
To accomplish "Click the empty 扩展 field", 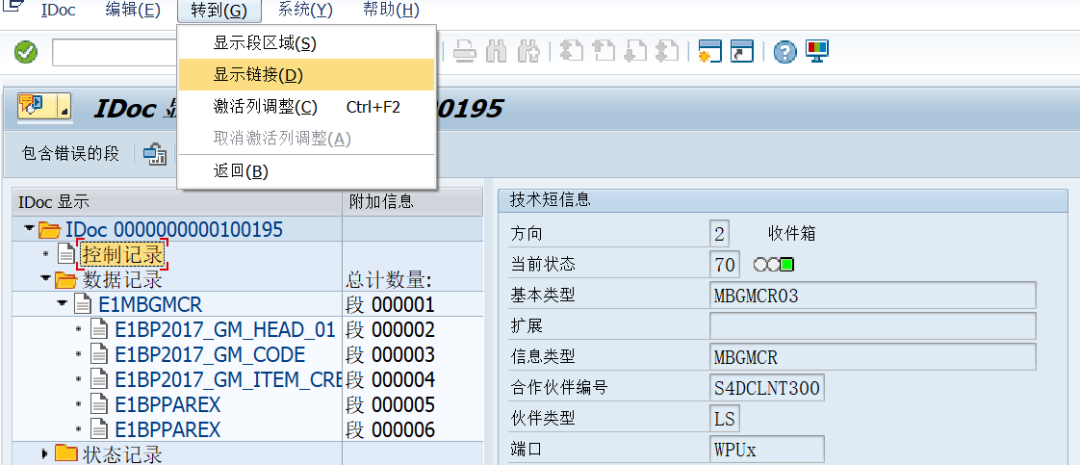I will 873,326.
